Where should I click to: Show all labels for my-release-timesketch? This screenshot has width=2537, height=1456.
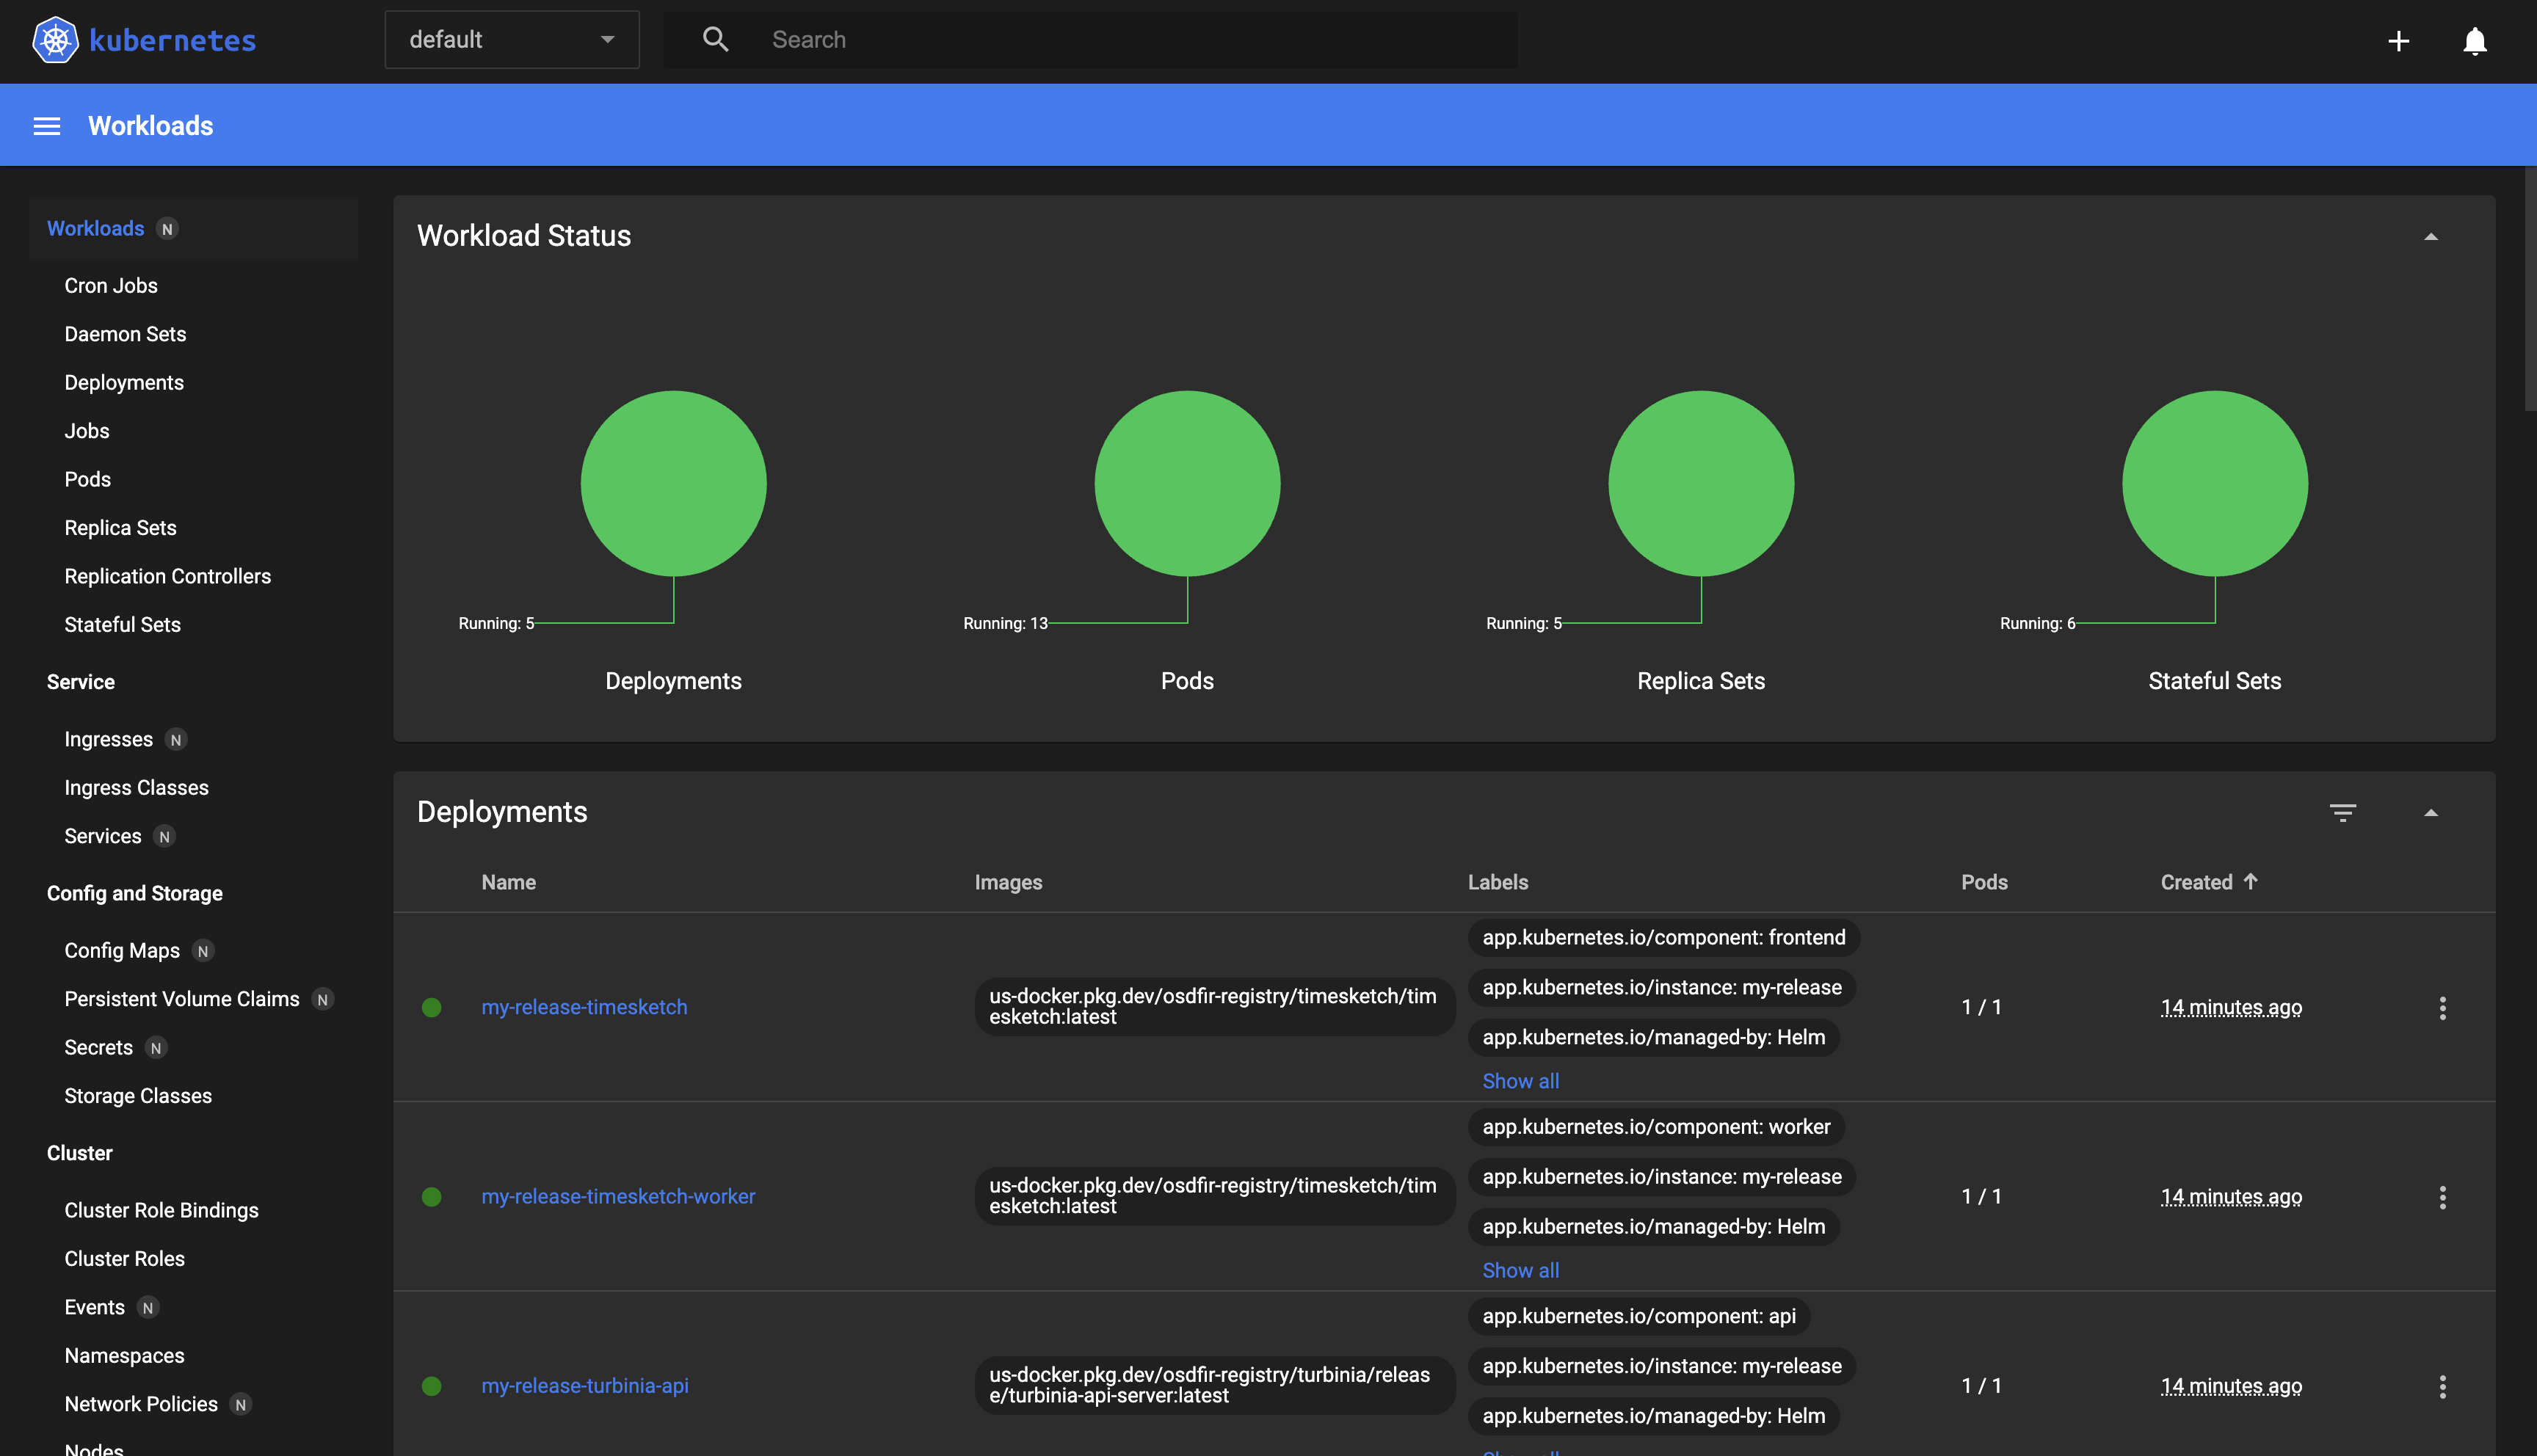tap(1520, 1081)
